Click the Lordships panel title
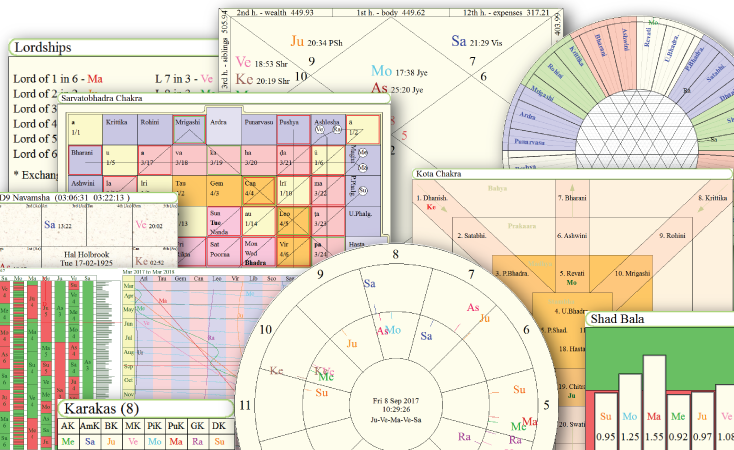This screenshot has width=734, height=450. click(43, 47)
